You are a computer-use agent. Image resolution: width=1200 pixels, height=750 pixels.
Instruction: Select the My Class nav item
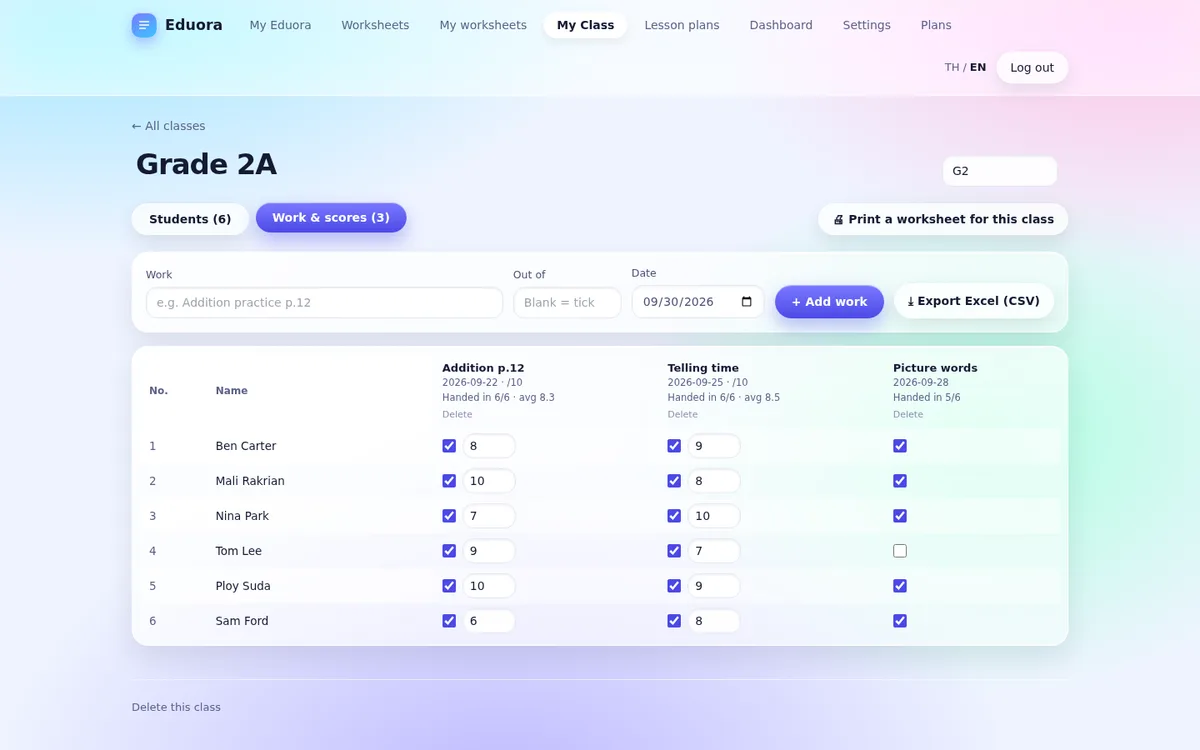(585, 25)
